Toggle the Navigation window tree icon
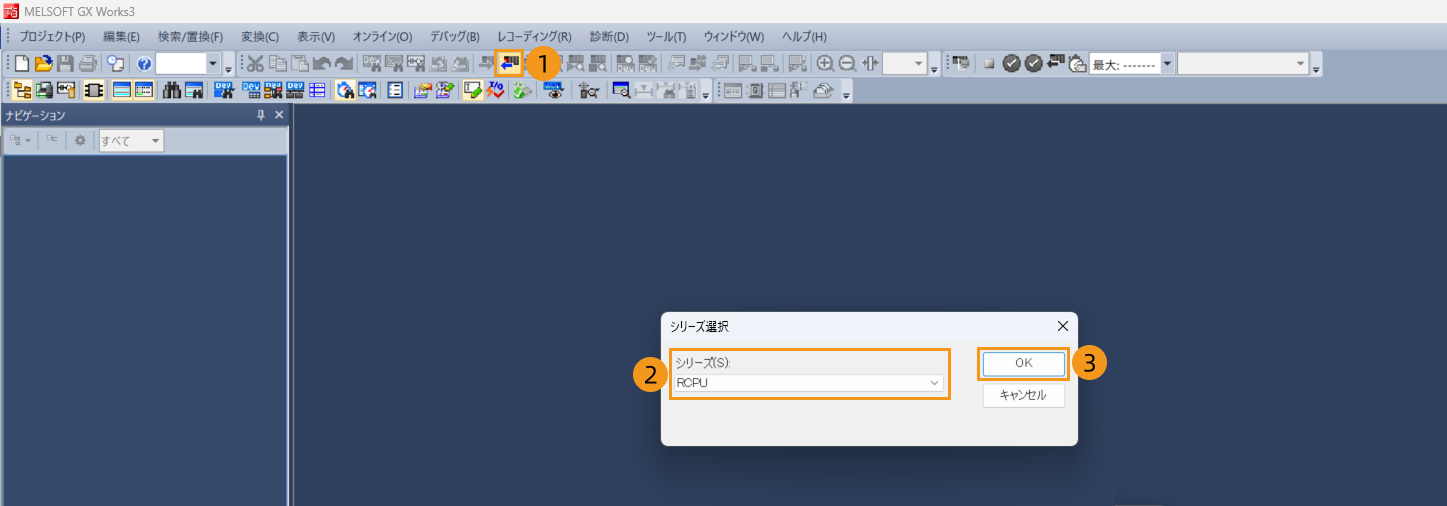Screen dimensions: 1447x506 (22, 90)
